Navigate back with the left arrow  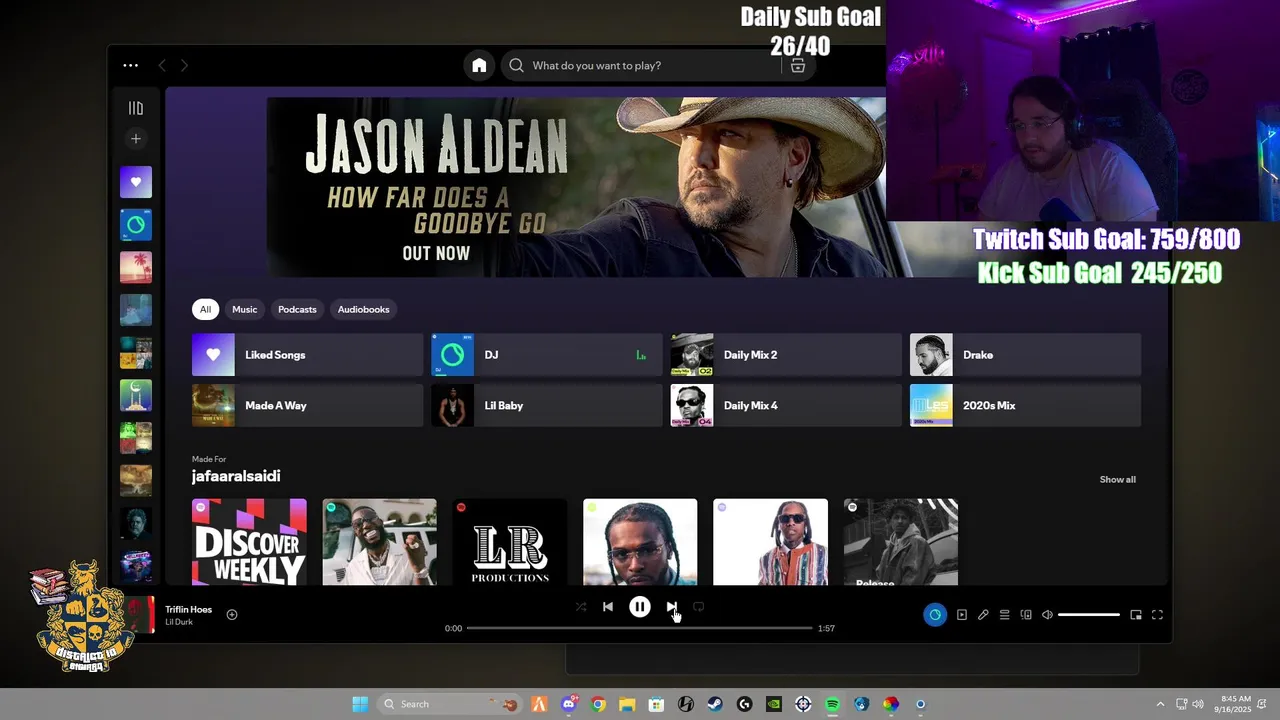[162, 65]
